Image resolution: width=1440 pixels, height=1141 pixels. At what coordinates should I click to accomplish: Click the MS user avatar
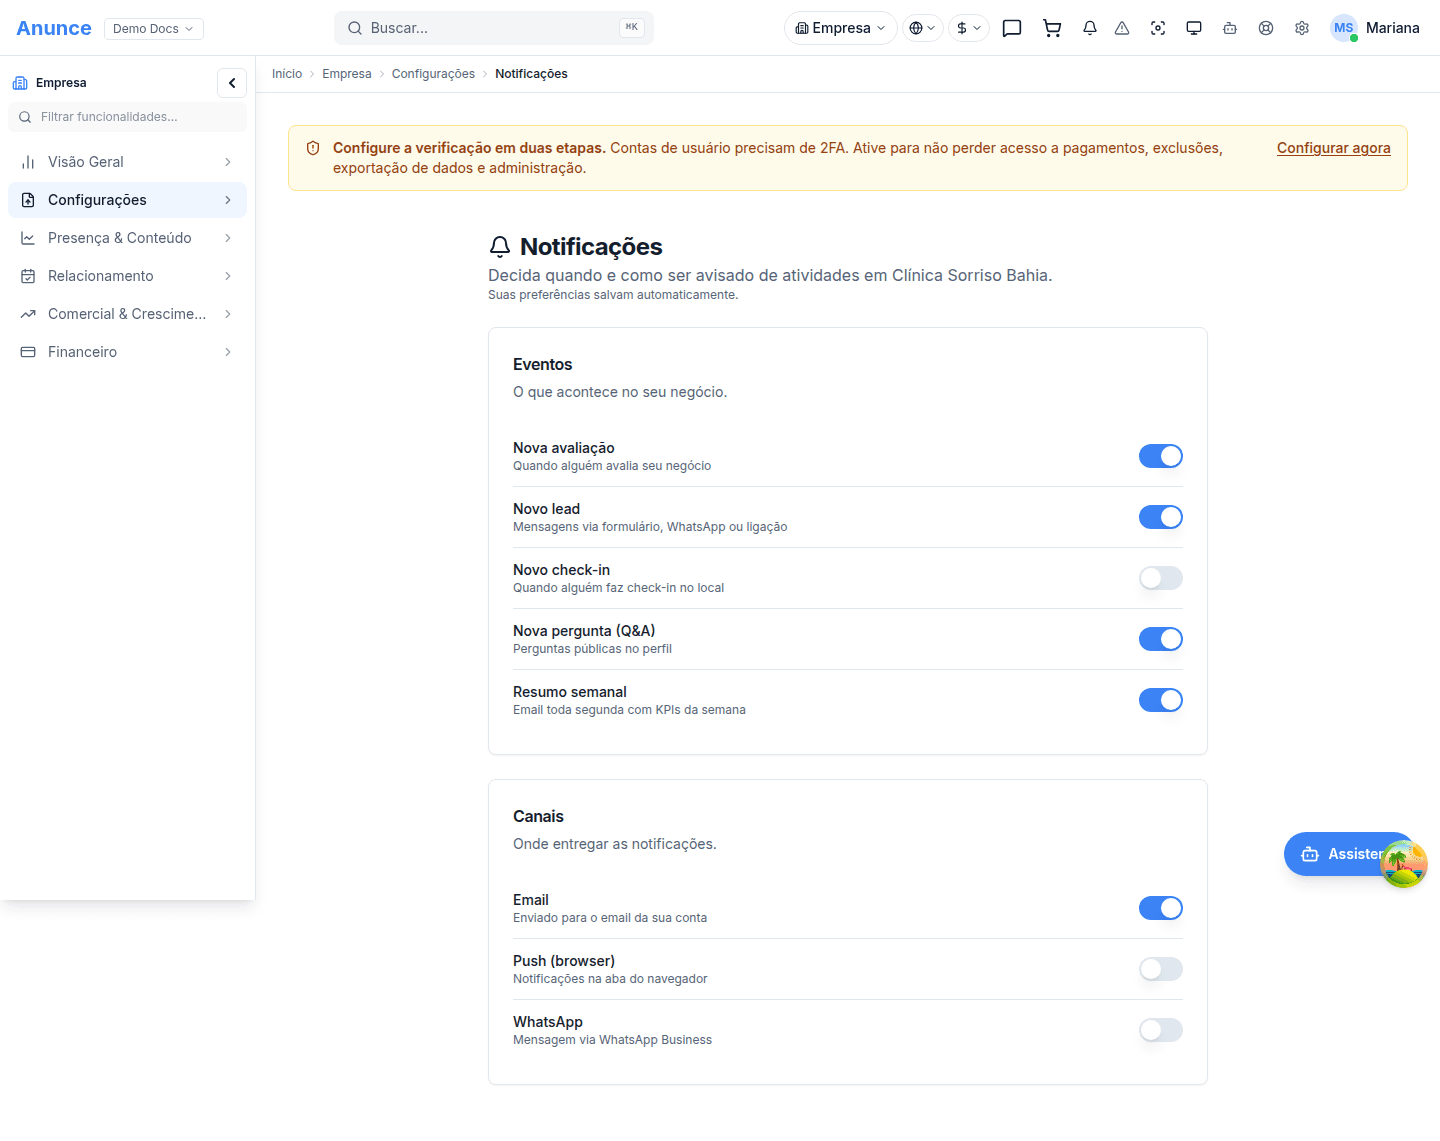[x=1344, y=28]
